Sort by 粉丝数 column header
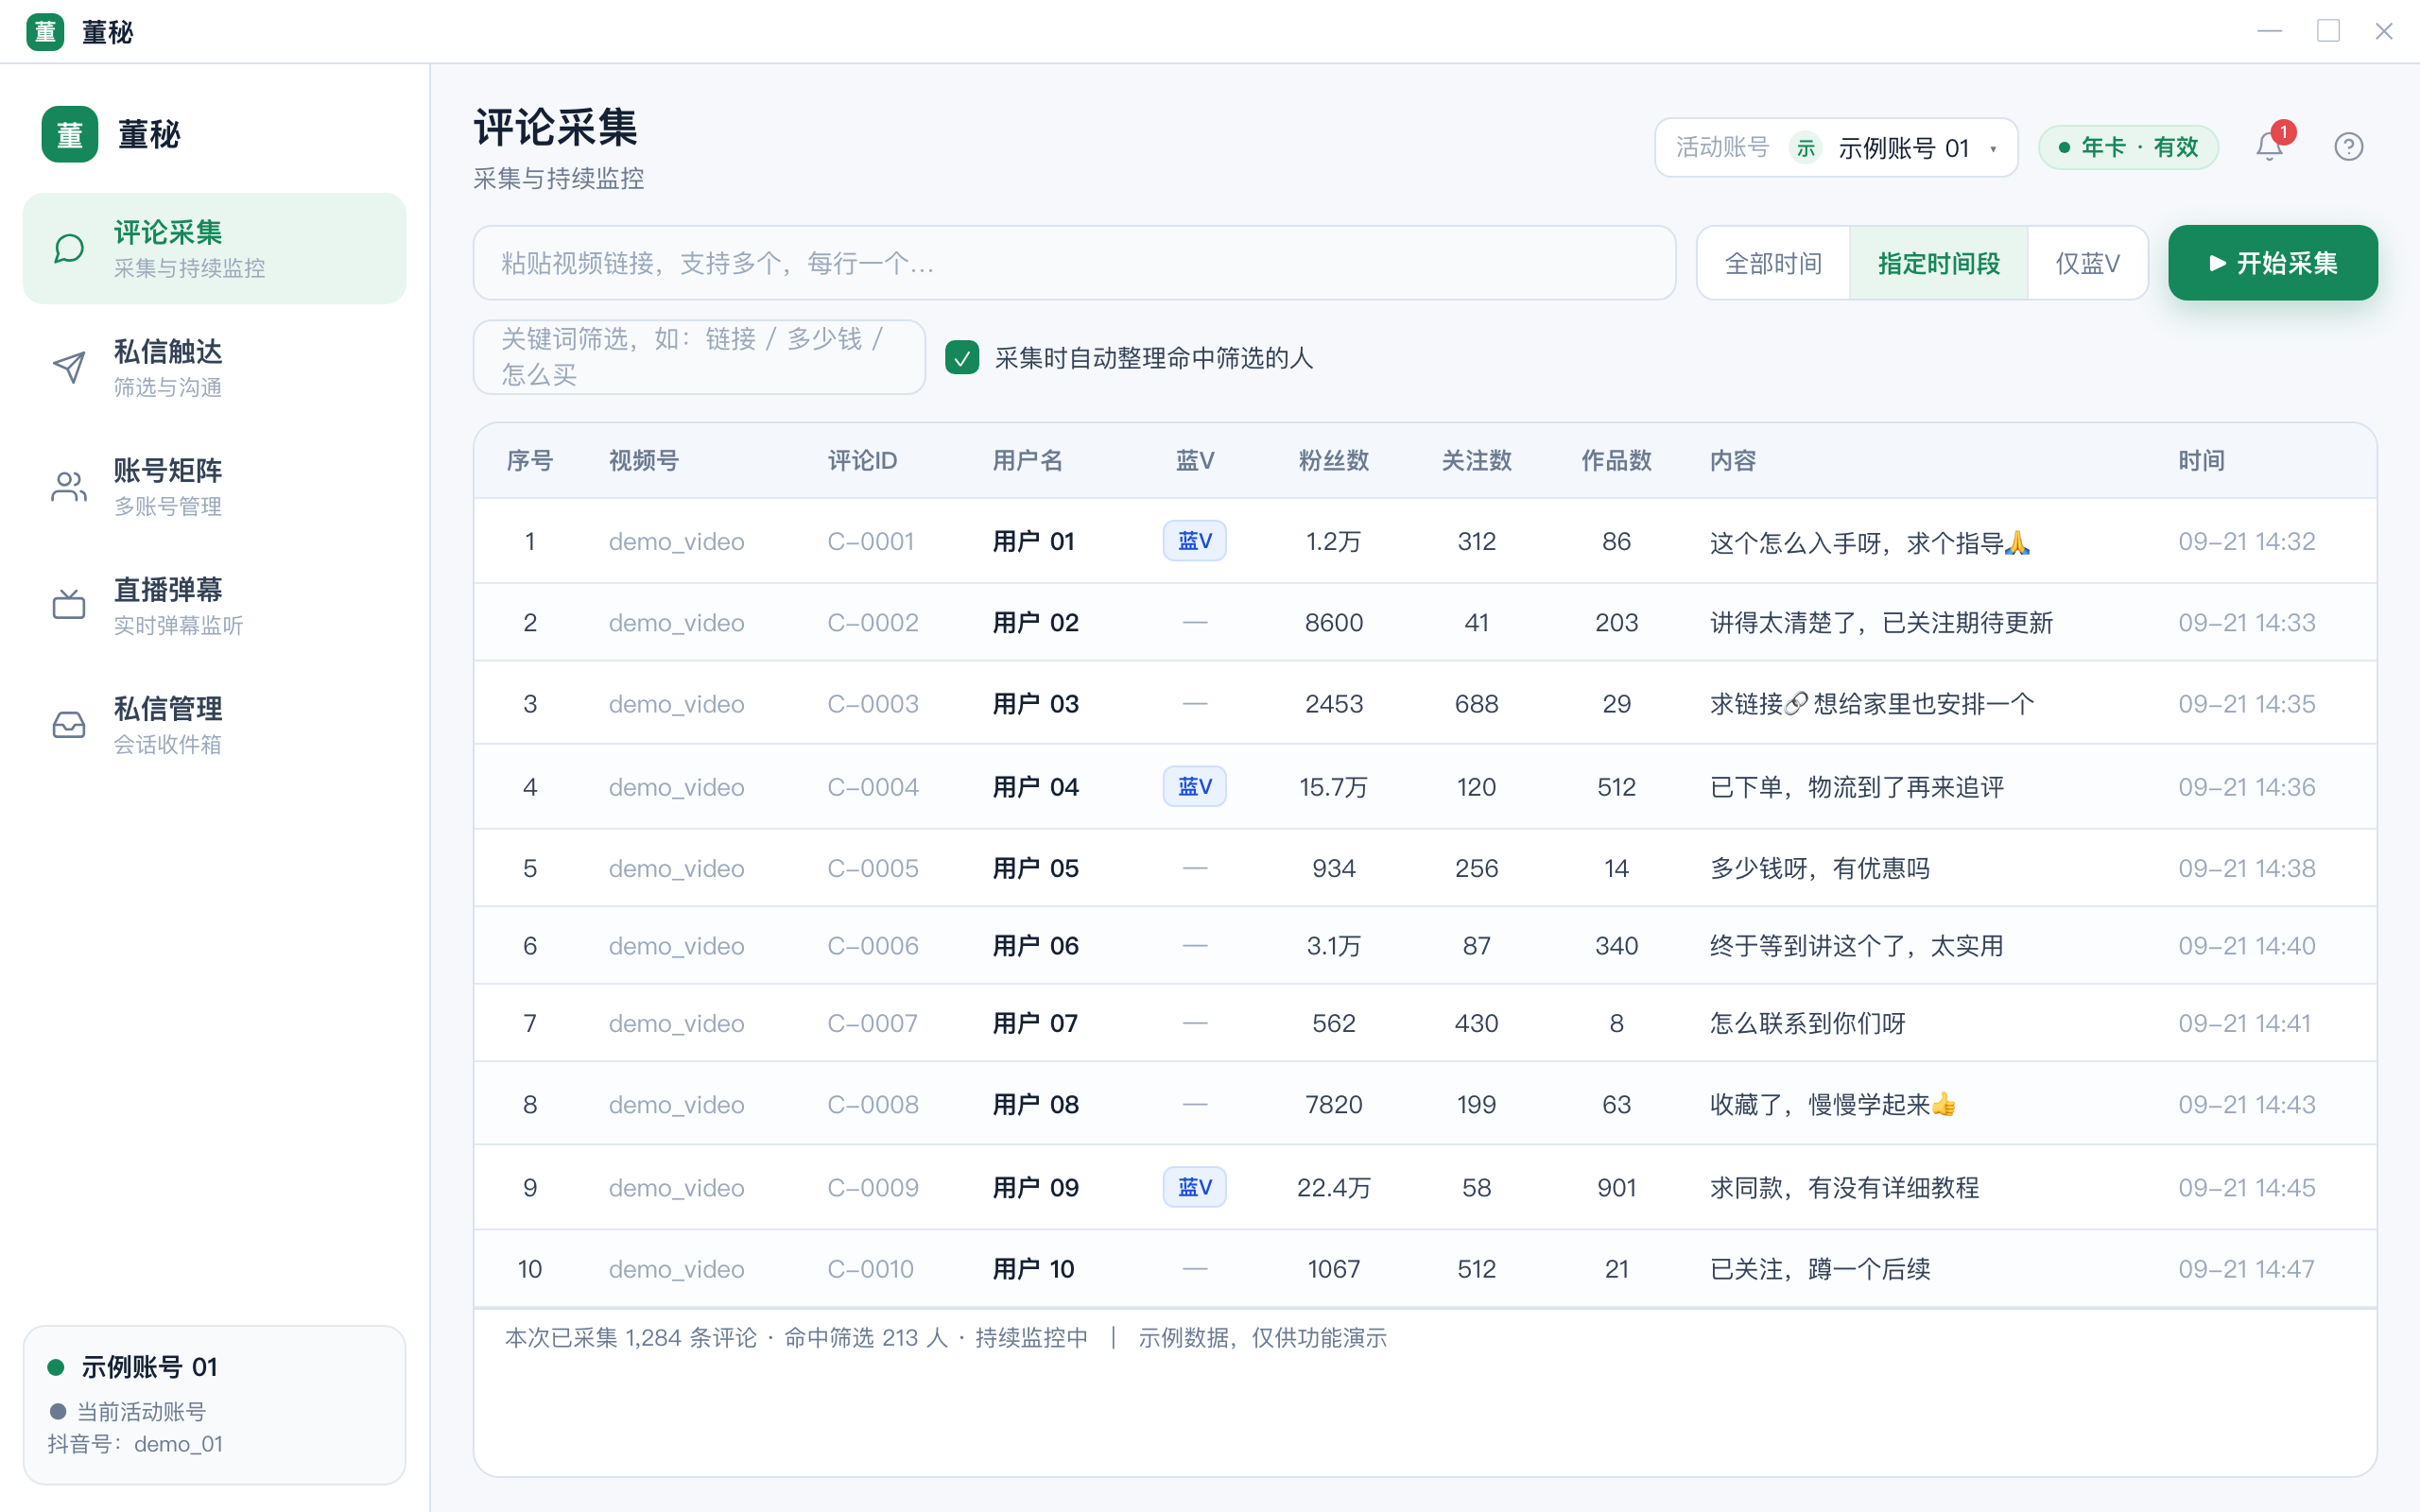The height and width of the screenshot is (1512, 2420). [1333, 461]
